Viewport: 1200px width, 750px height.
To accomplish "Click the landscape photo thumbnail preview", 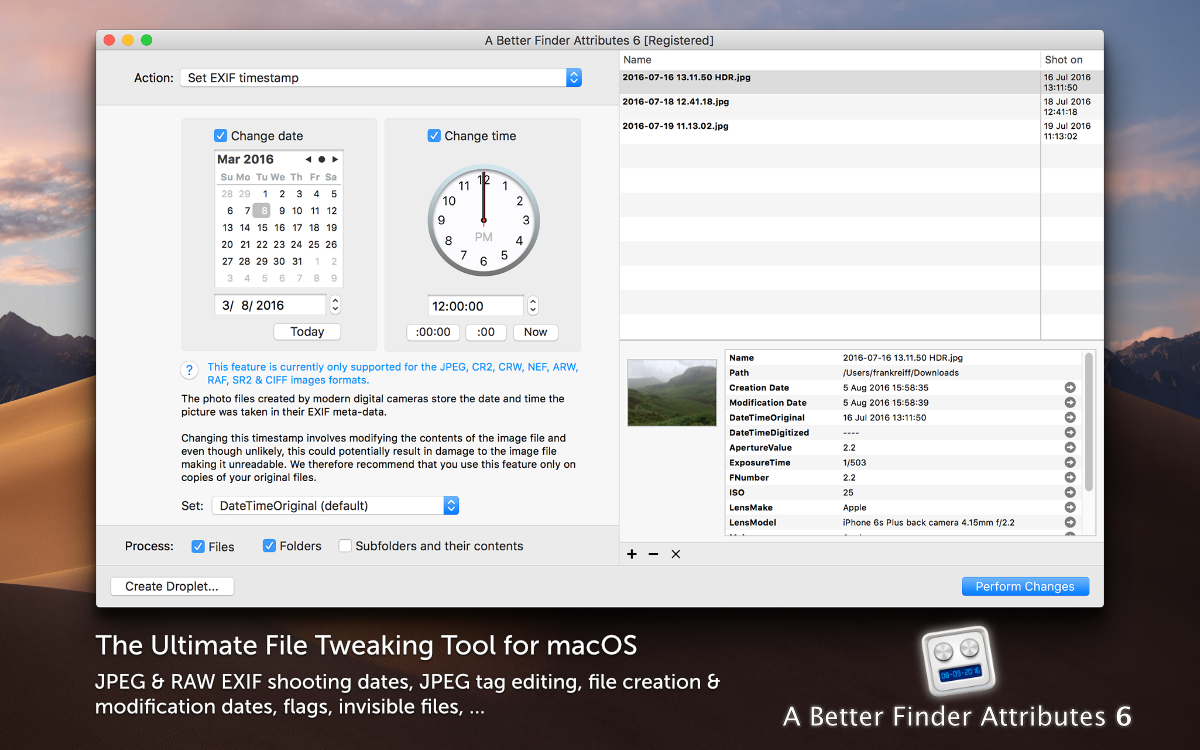I will (671, 393).
